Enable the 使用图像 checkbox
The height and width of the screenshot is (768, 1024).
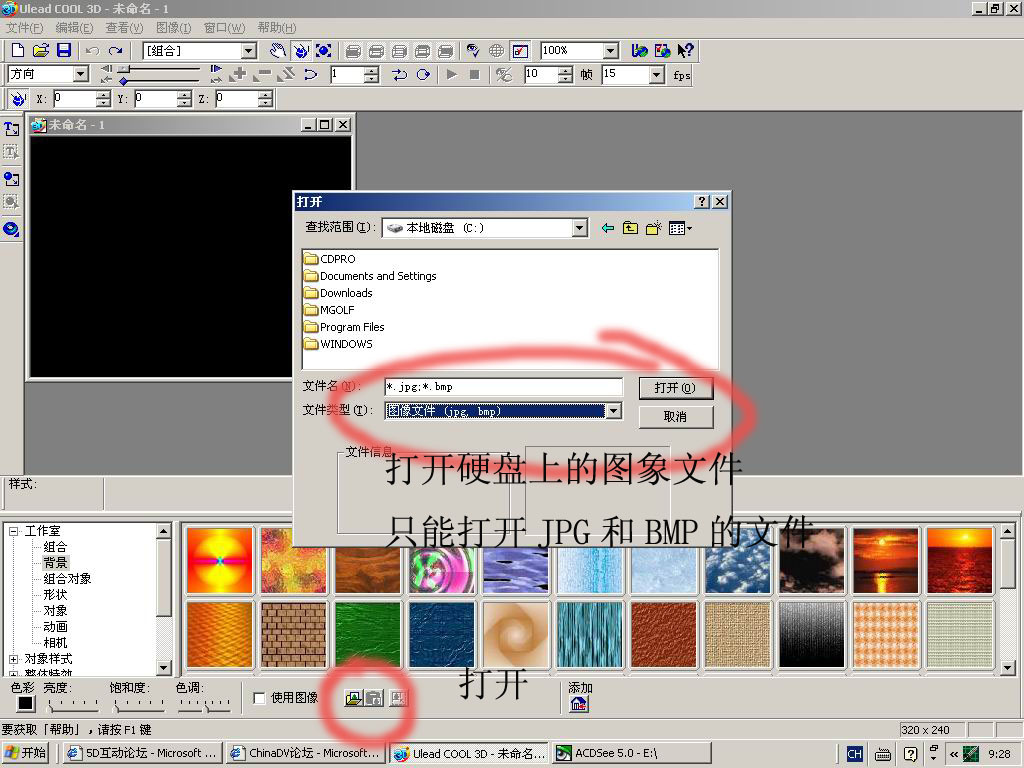pyautogui.click(x=259, y=698)
